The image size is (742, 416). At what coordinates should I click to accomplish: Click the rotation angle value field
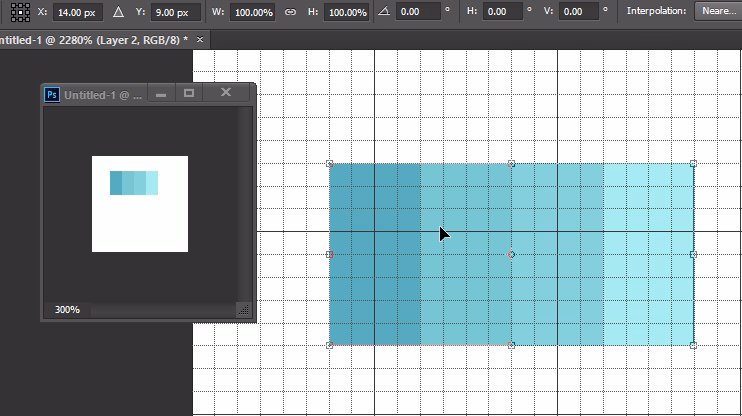(418, 11)
